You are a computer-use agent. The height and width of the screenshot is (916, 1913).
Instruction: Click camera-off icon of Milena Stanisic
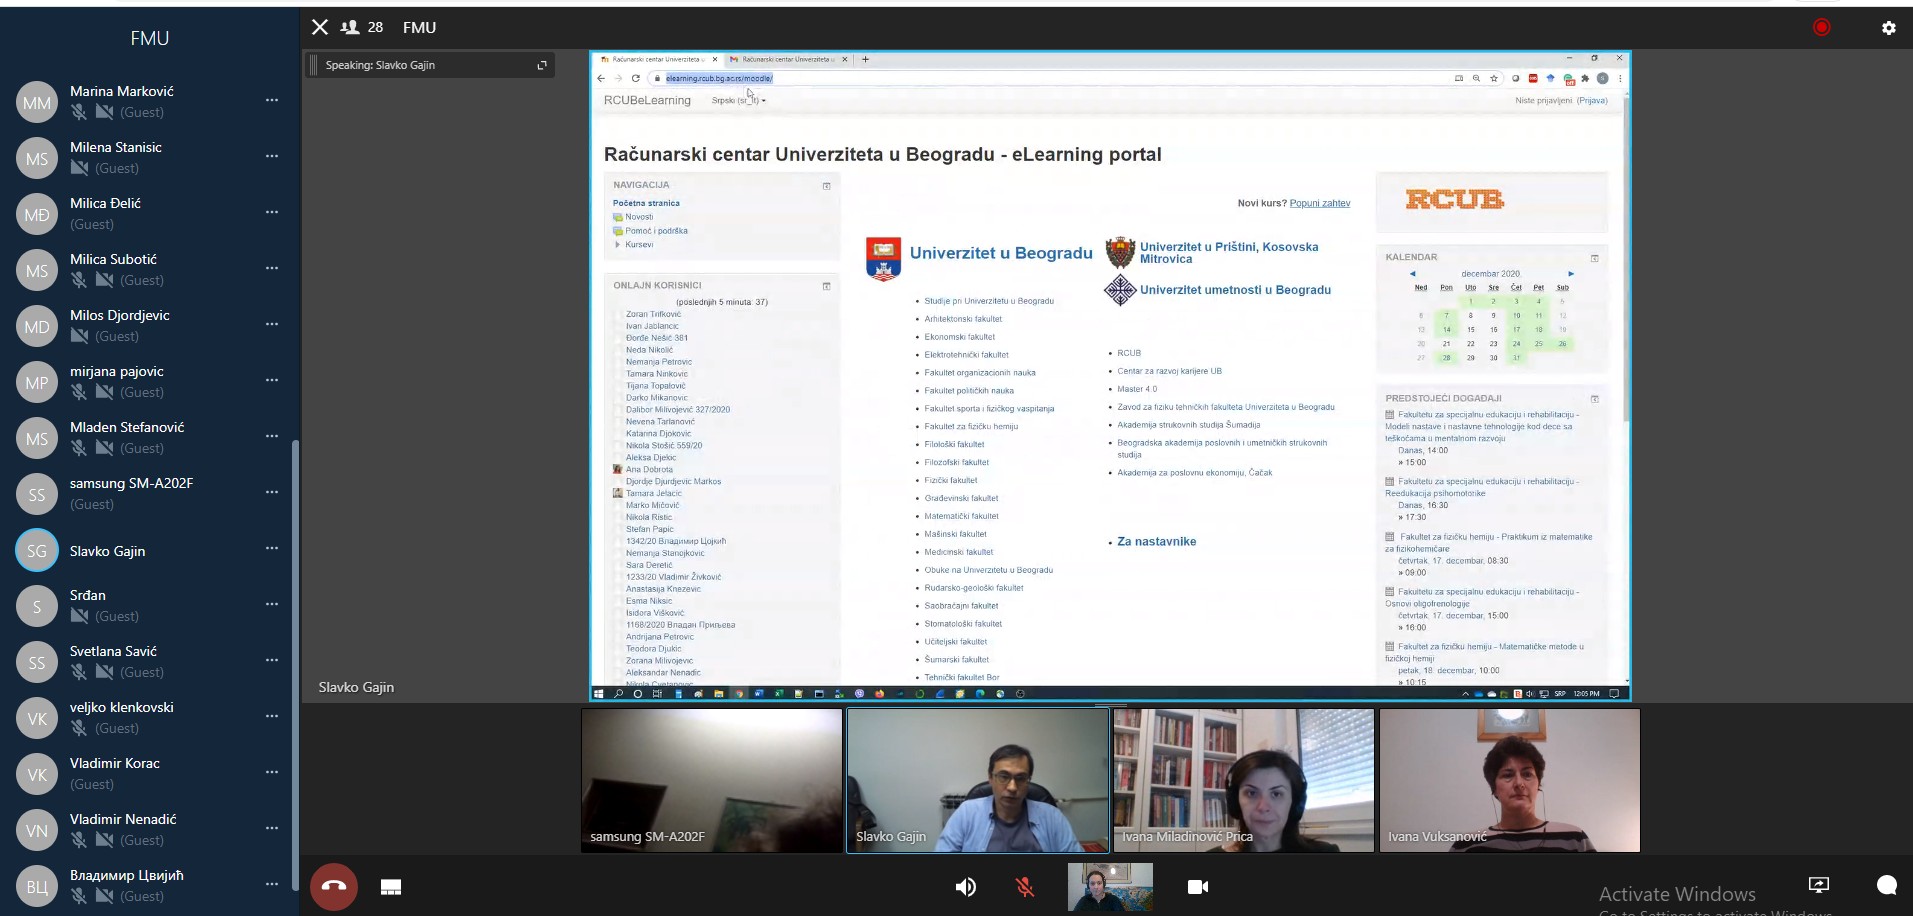point(79,168)
